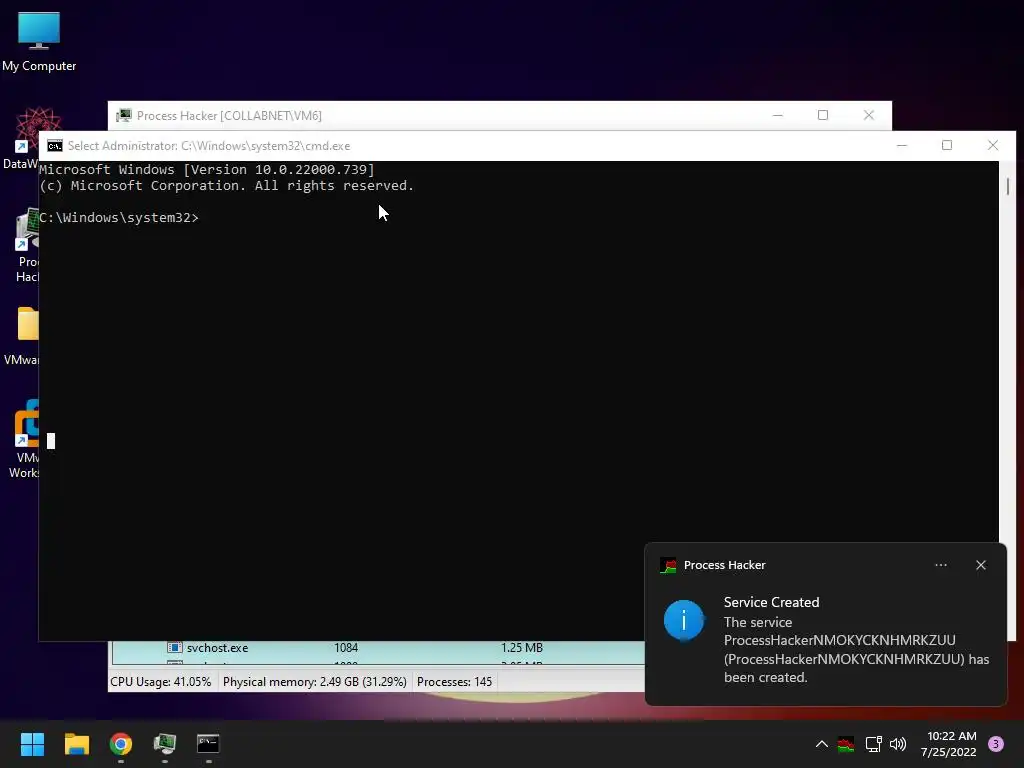1024x768 pixels.
Task: Dismiss the Process Hacker notification
Action: click(x=981, y=565)
